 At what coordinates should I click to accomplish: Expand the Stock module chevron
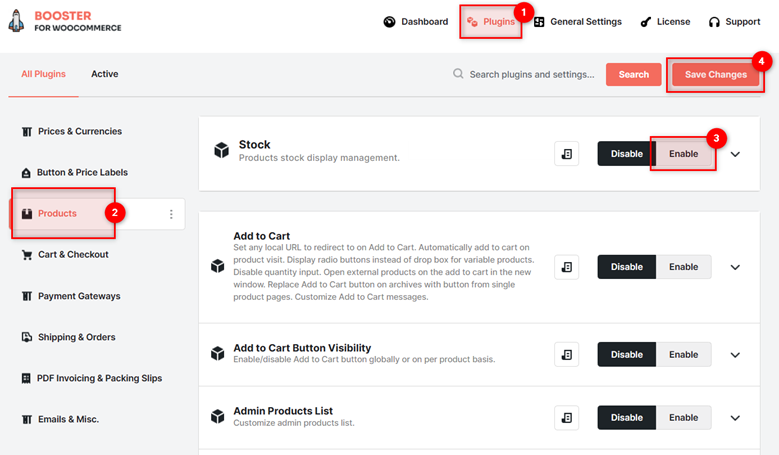[x=735, y=154]
